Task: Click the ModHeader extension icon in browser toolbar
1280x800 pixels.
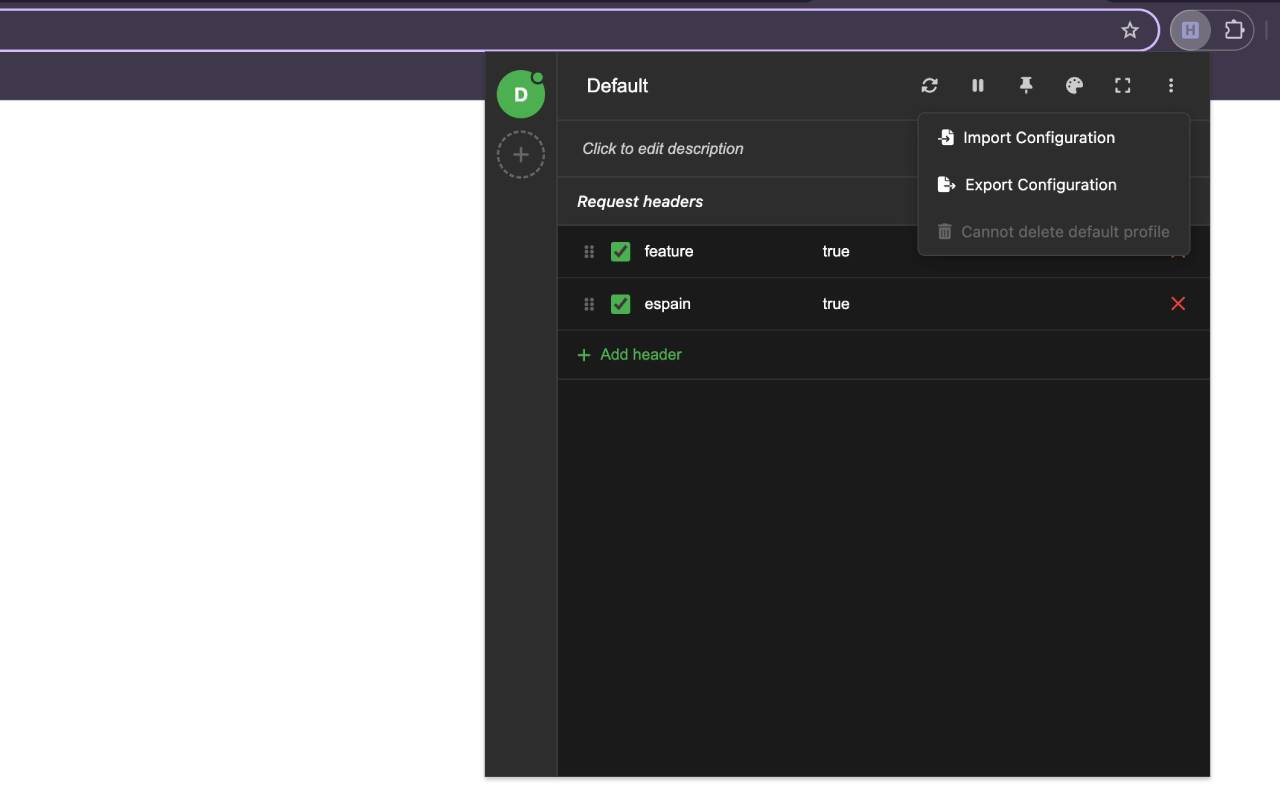Action: coord(1190,30)
